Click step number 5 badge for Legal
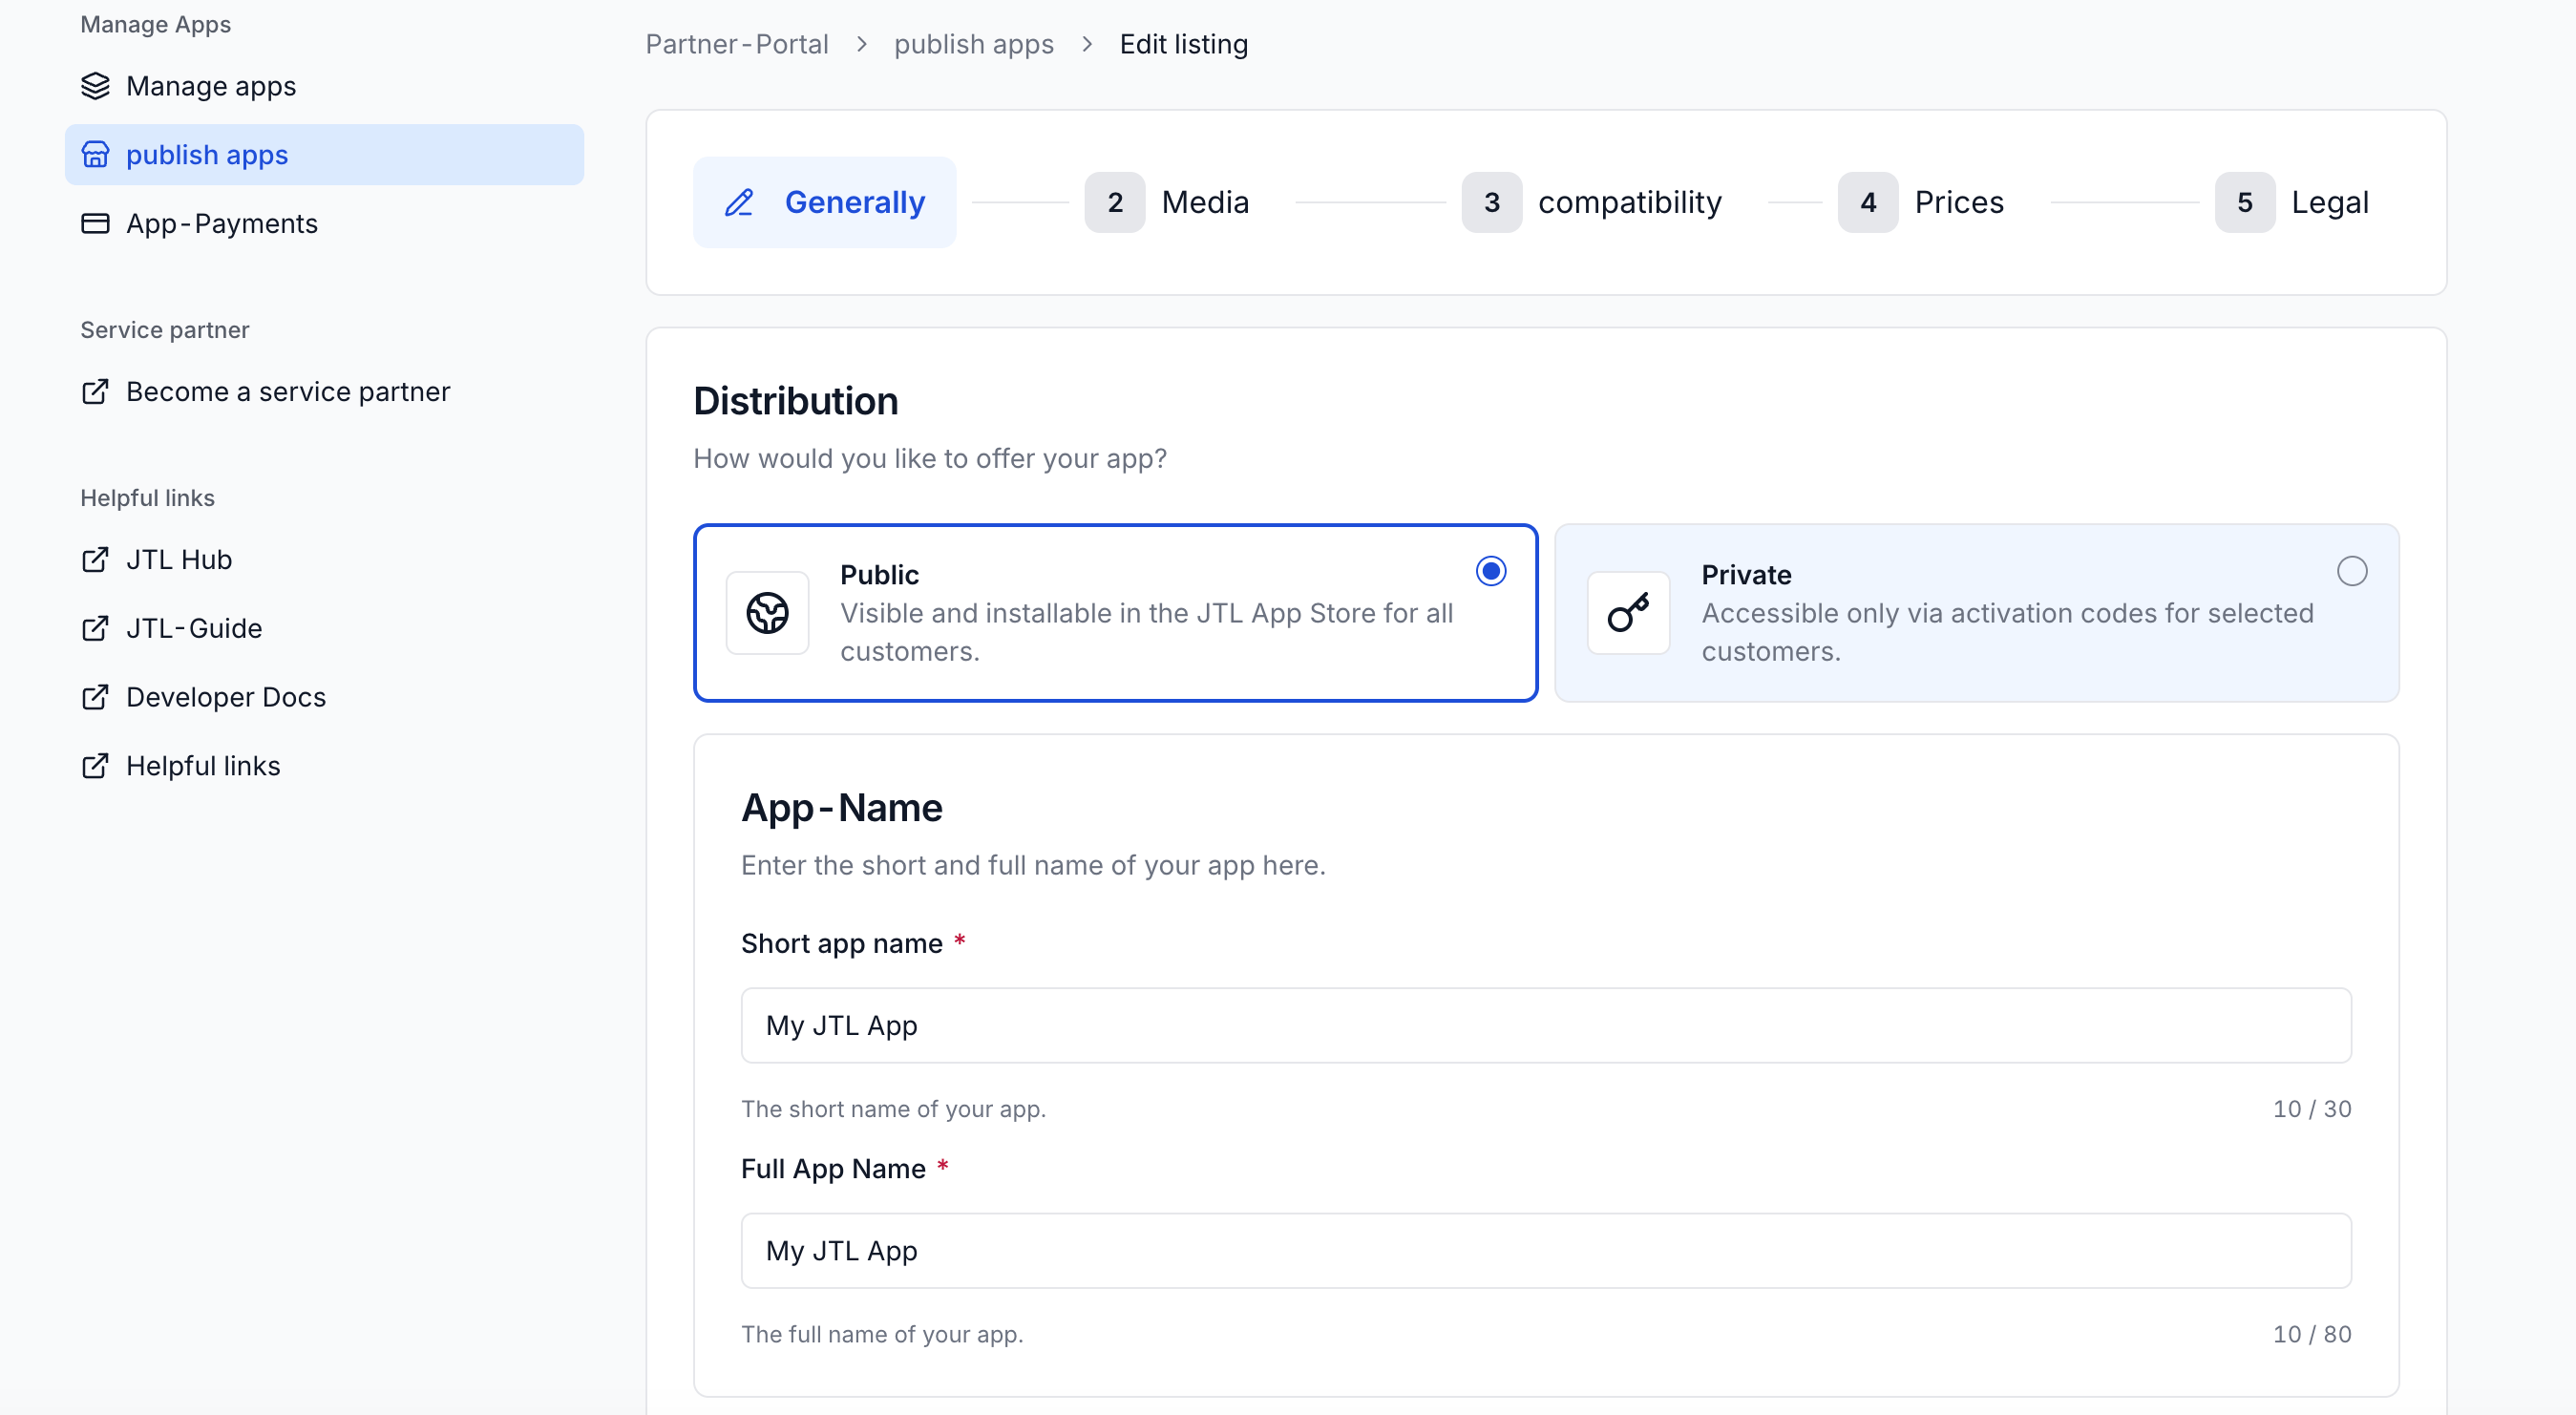 point(2245,202)
